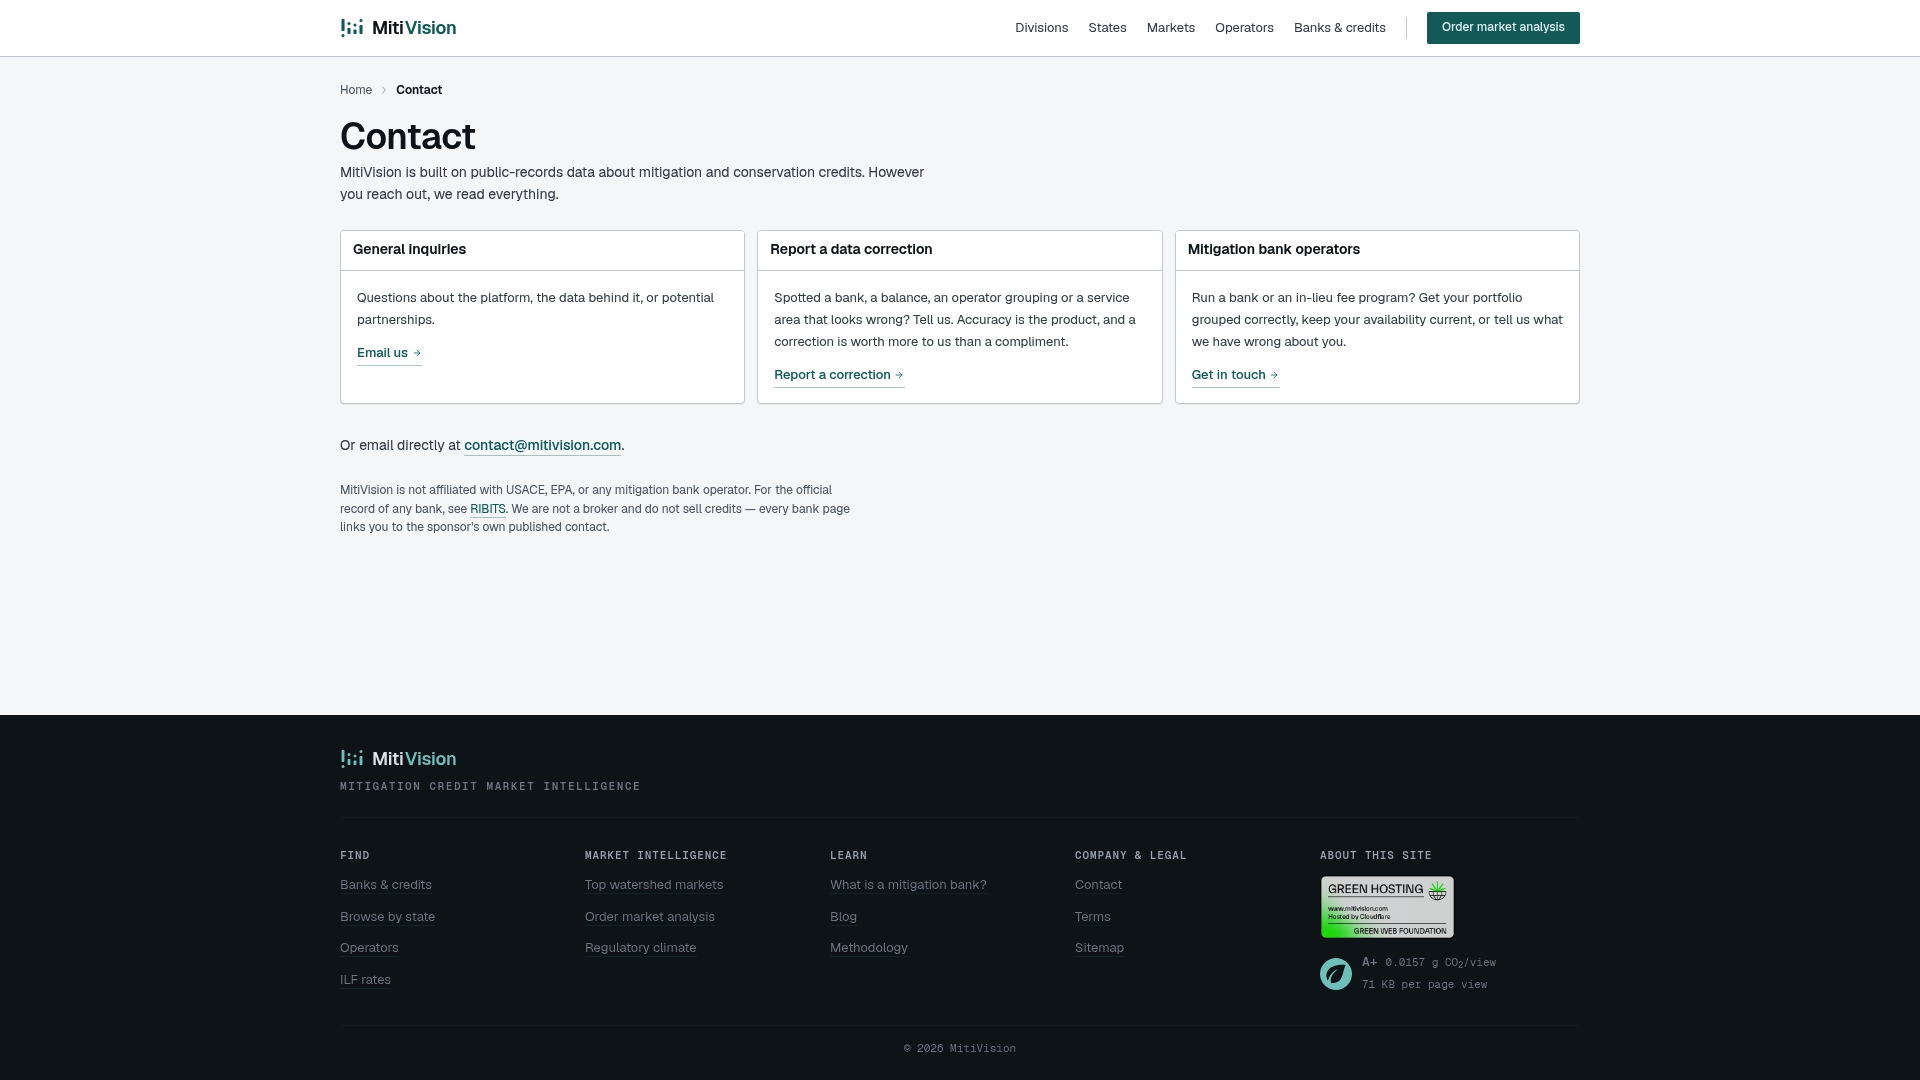Image resolution: width=1920 pixels, height=1080 pixels.
Task: Click the Report a data correction heading
Action: pyautogui.click(x=851, y=250)
